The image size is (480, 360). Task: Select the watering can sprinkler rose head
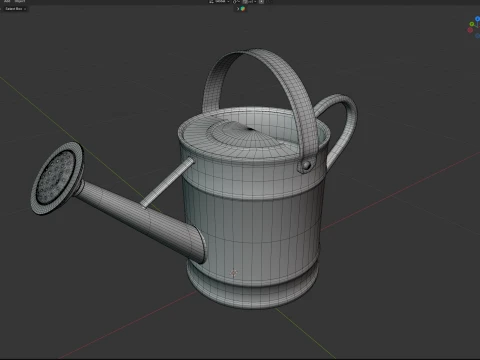coord(57,178)
